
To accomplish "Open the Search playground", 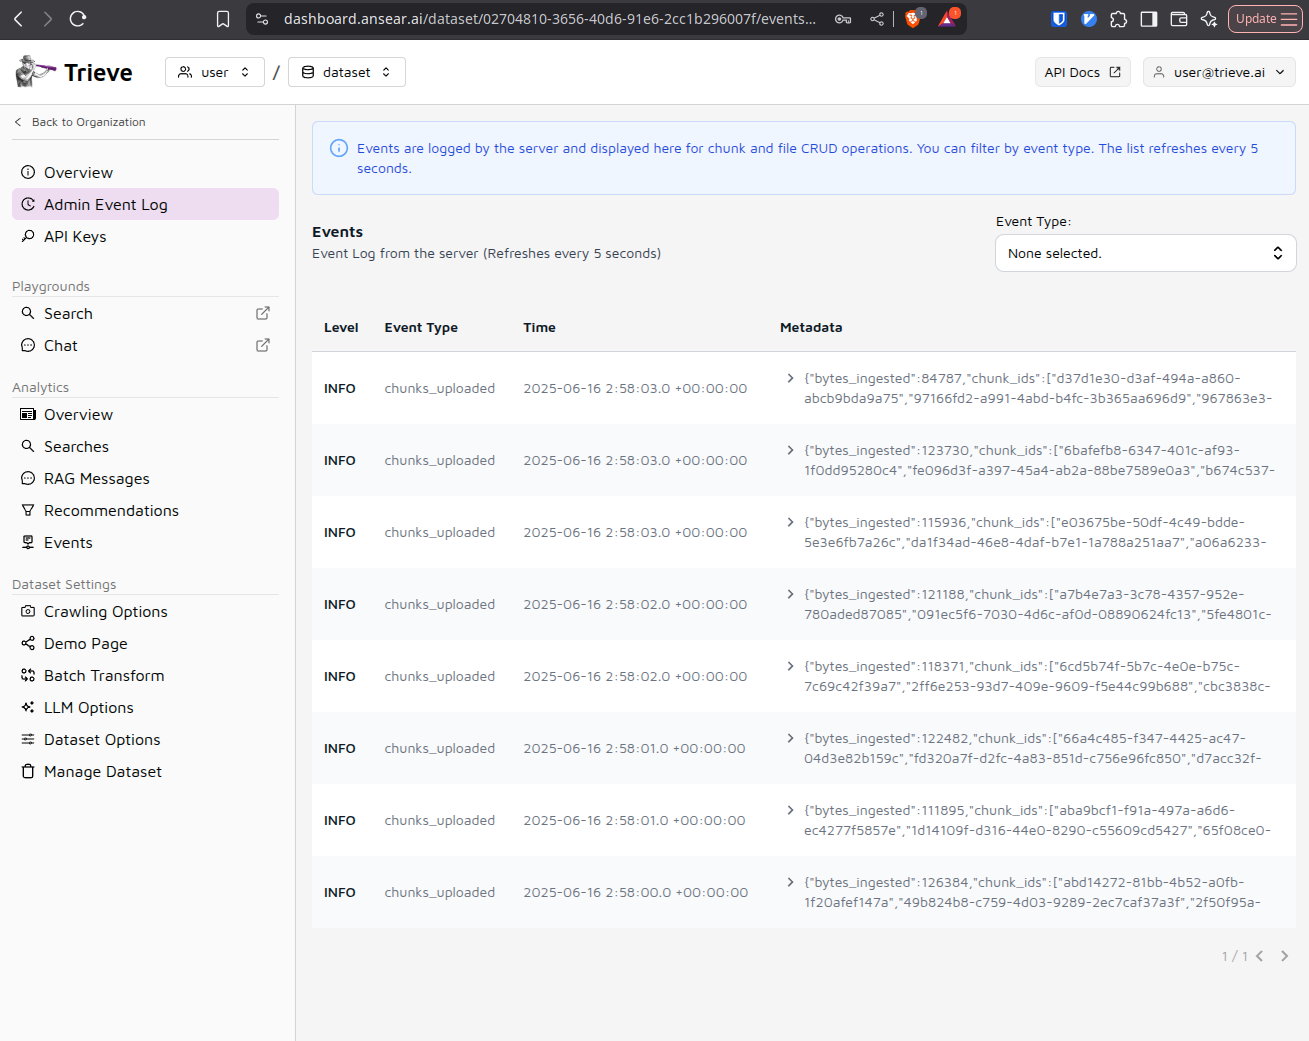I will click(68, 313).
